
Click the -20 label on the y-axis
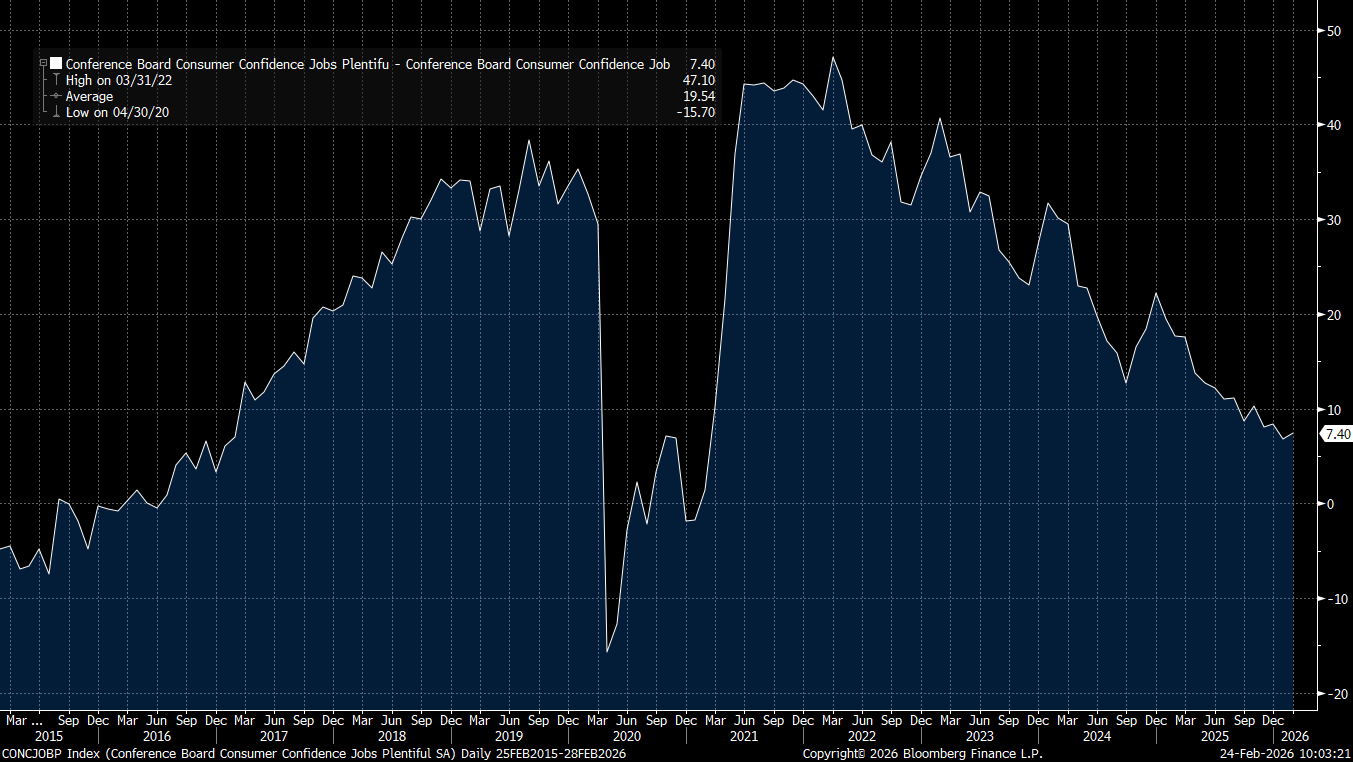coord(1333,694)
